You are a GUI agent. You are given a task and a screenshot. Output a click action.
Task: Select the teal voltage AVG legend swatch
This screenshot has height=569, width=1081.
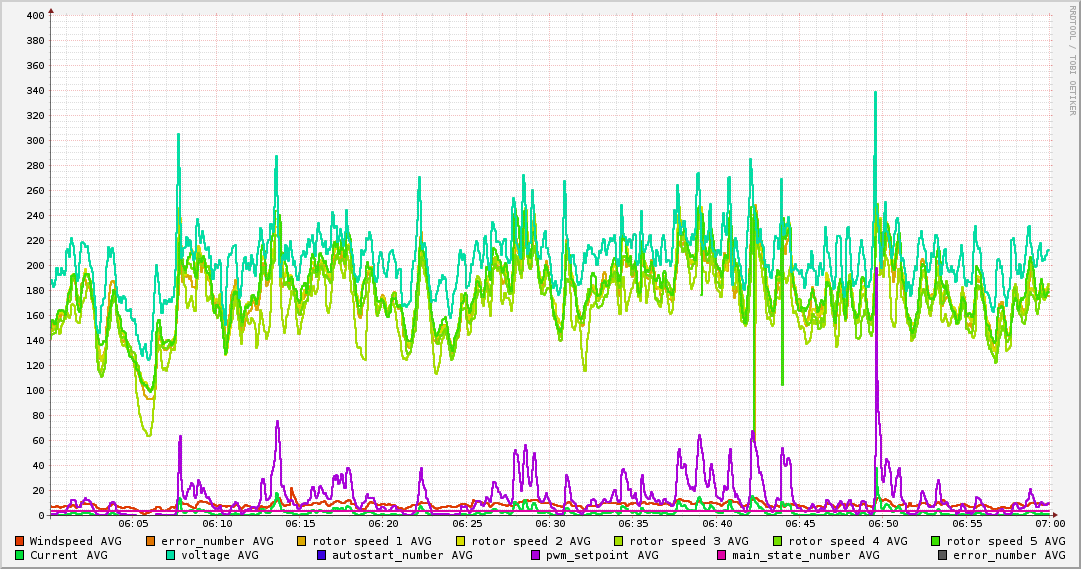170,555
